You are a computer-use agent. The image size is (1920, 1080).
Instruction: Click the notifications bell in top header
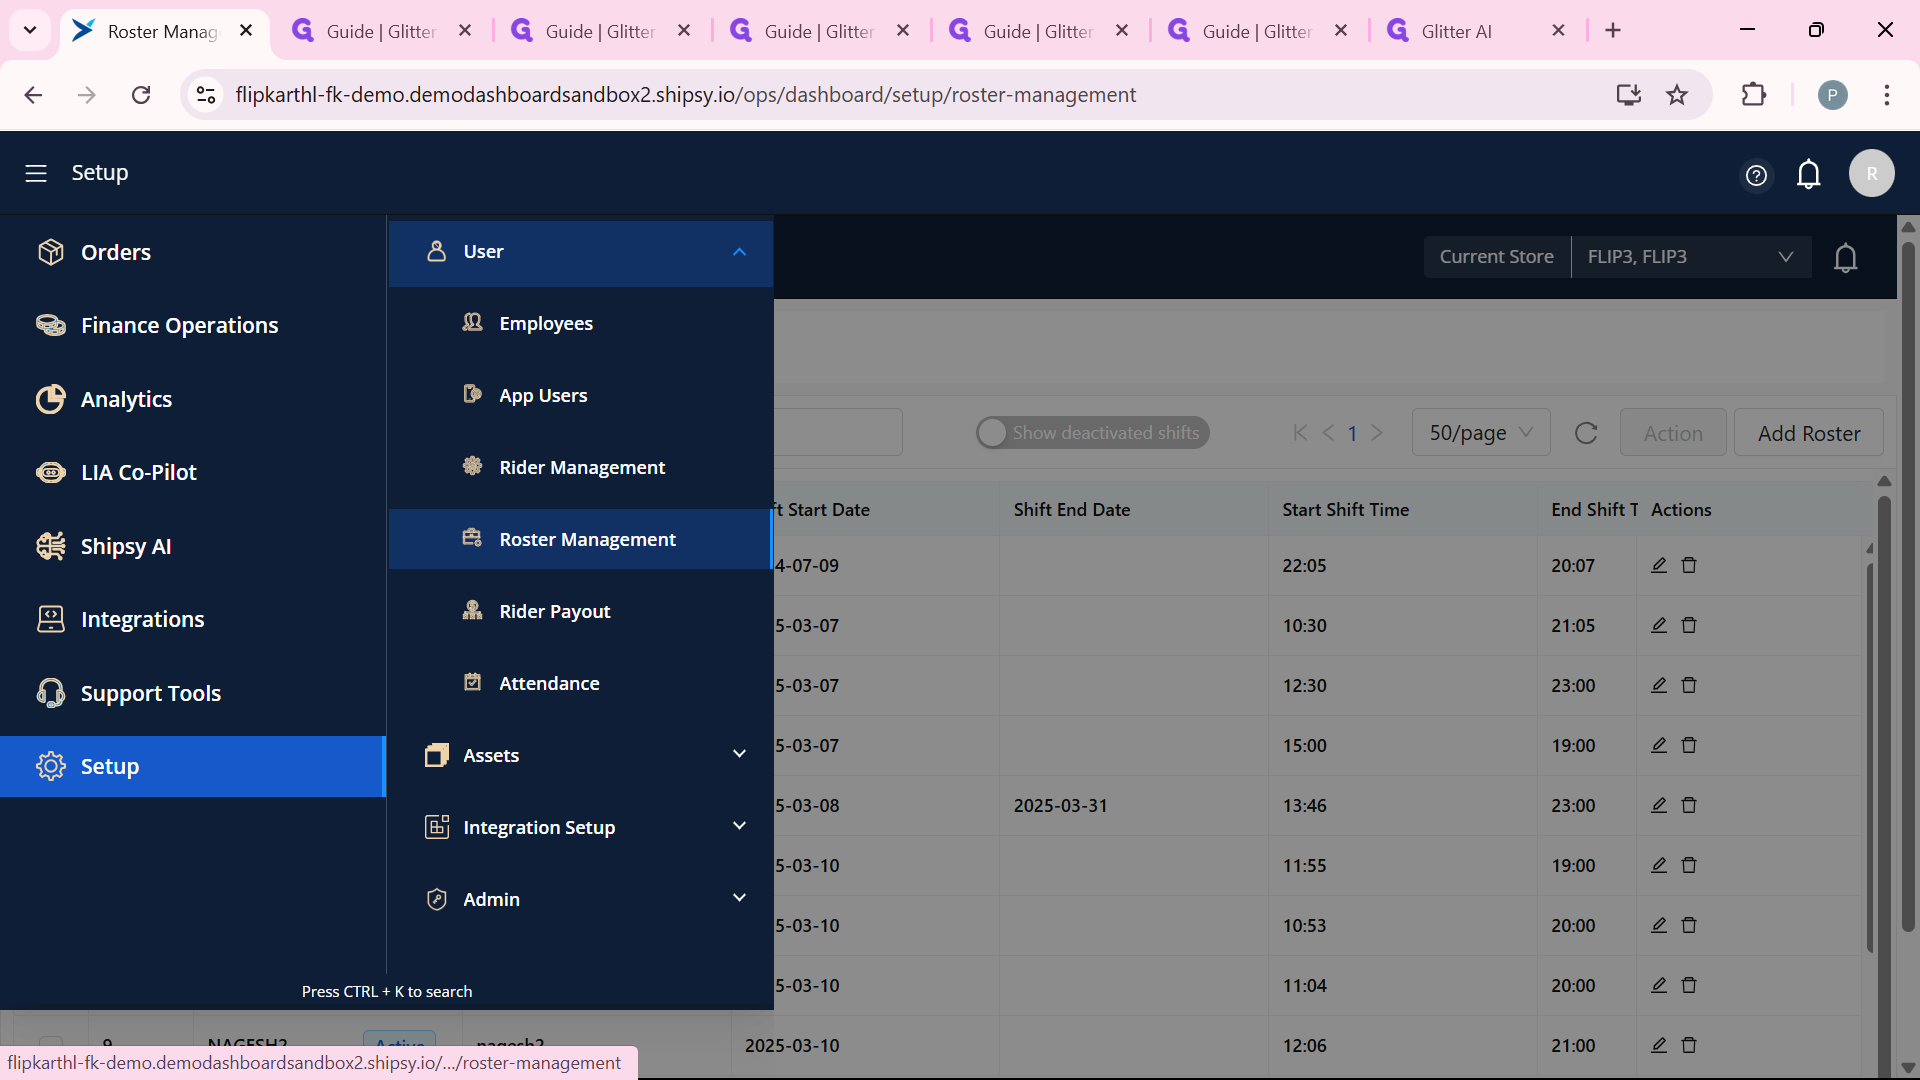pyautogui.click(x=1808, y=174)
